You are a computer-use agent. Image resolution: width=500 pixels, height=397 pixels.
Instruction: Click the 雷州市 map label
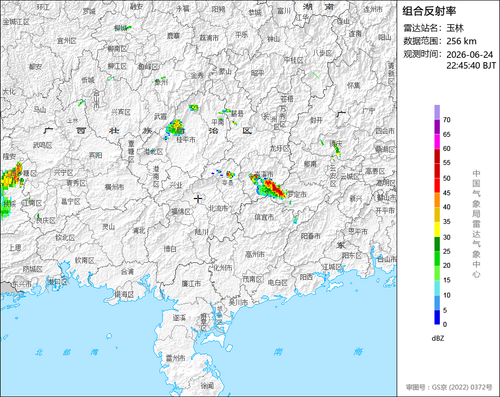coord(176,358)
